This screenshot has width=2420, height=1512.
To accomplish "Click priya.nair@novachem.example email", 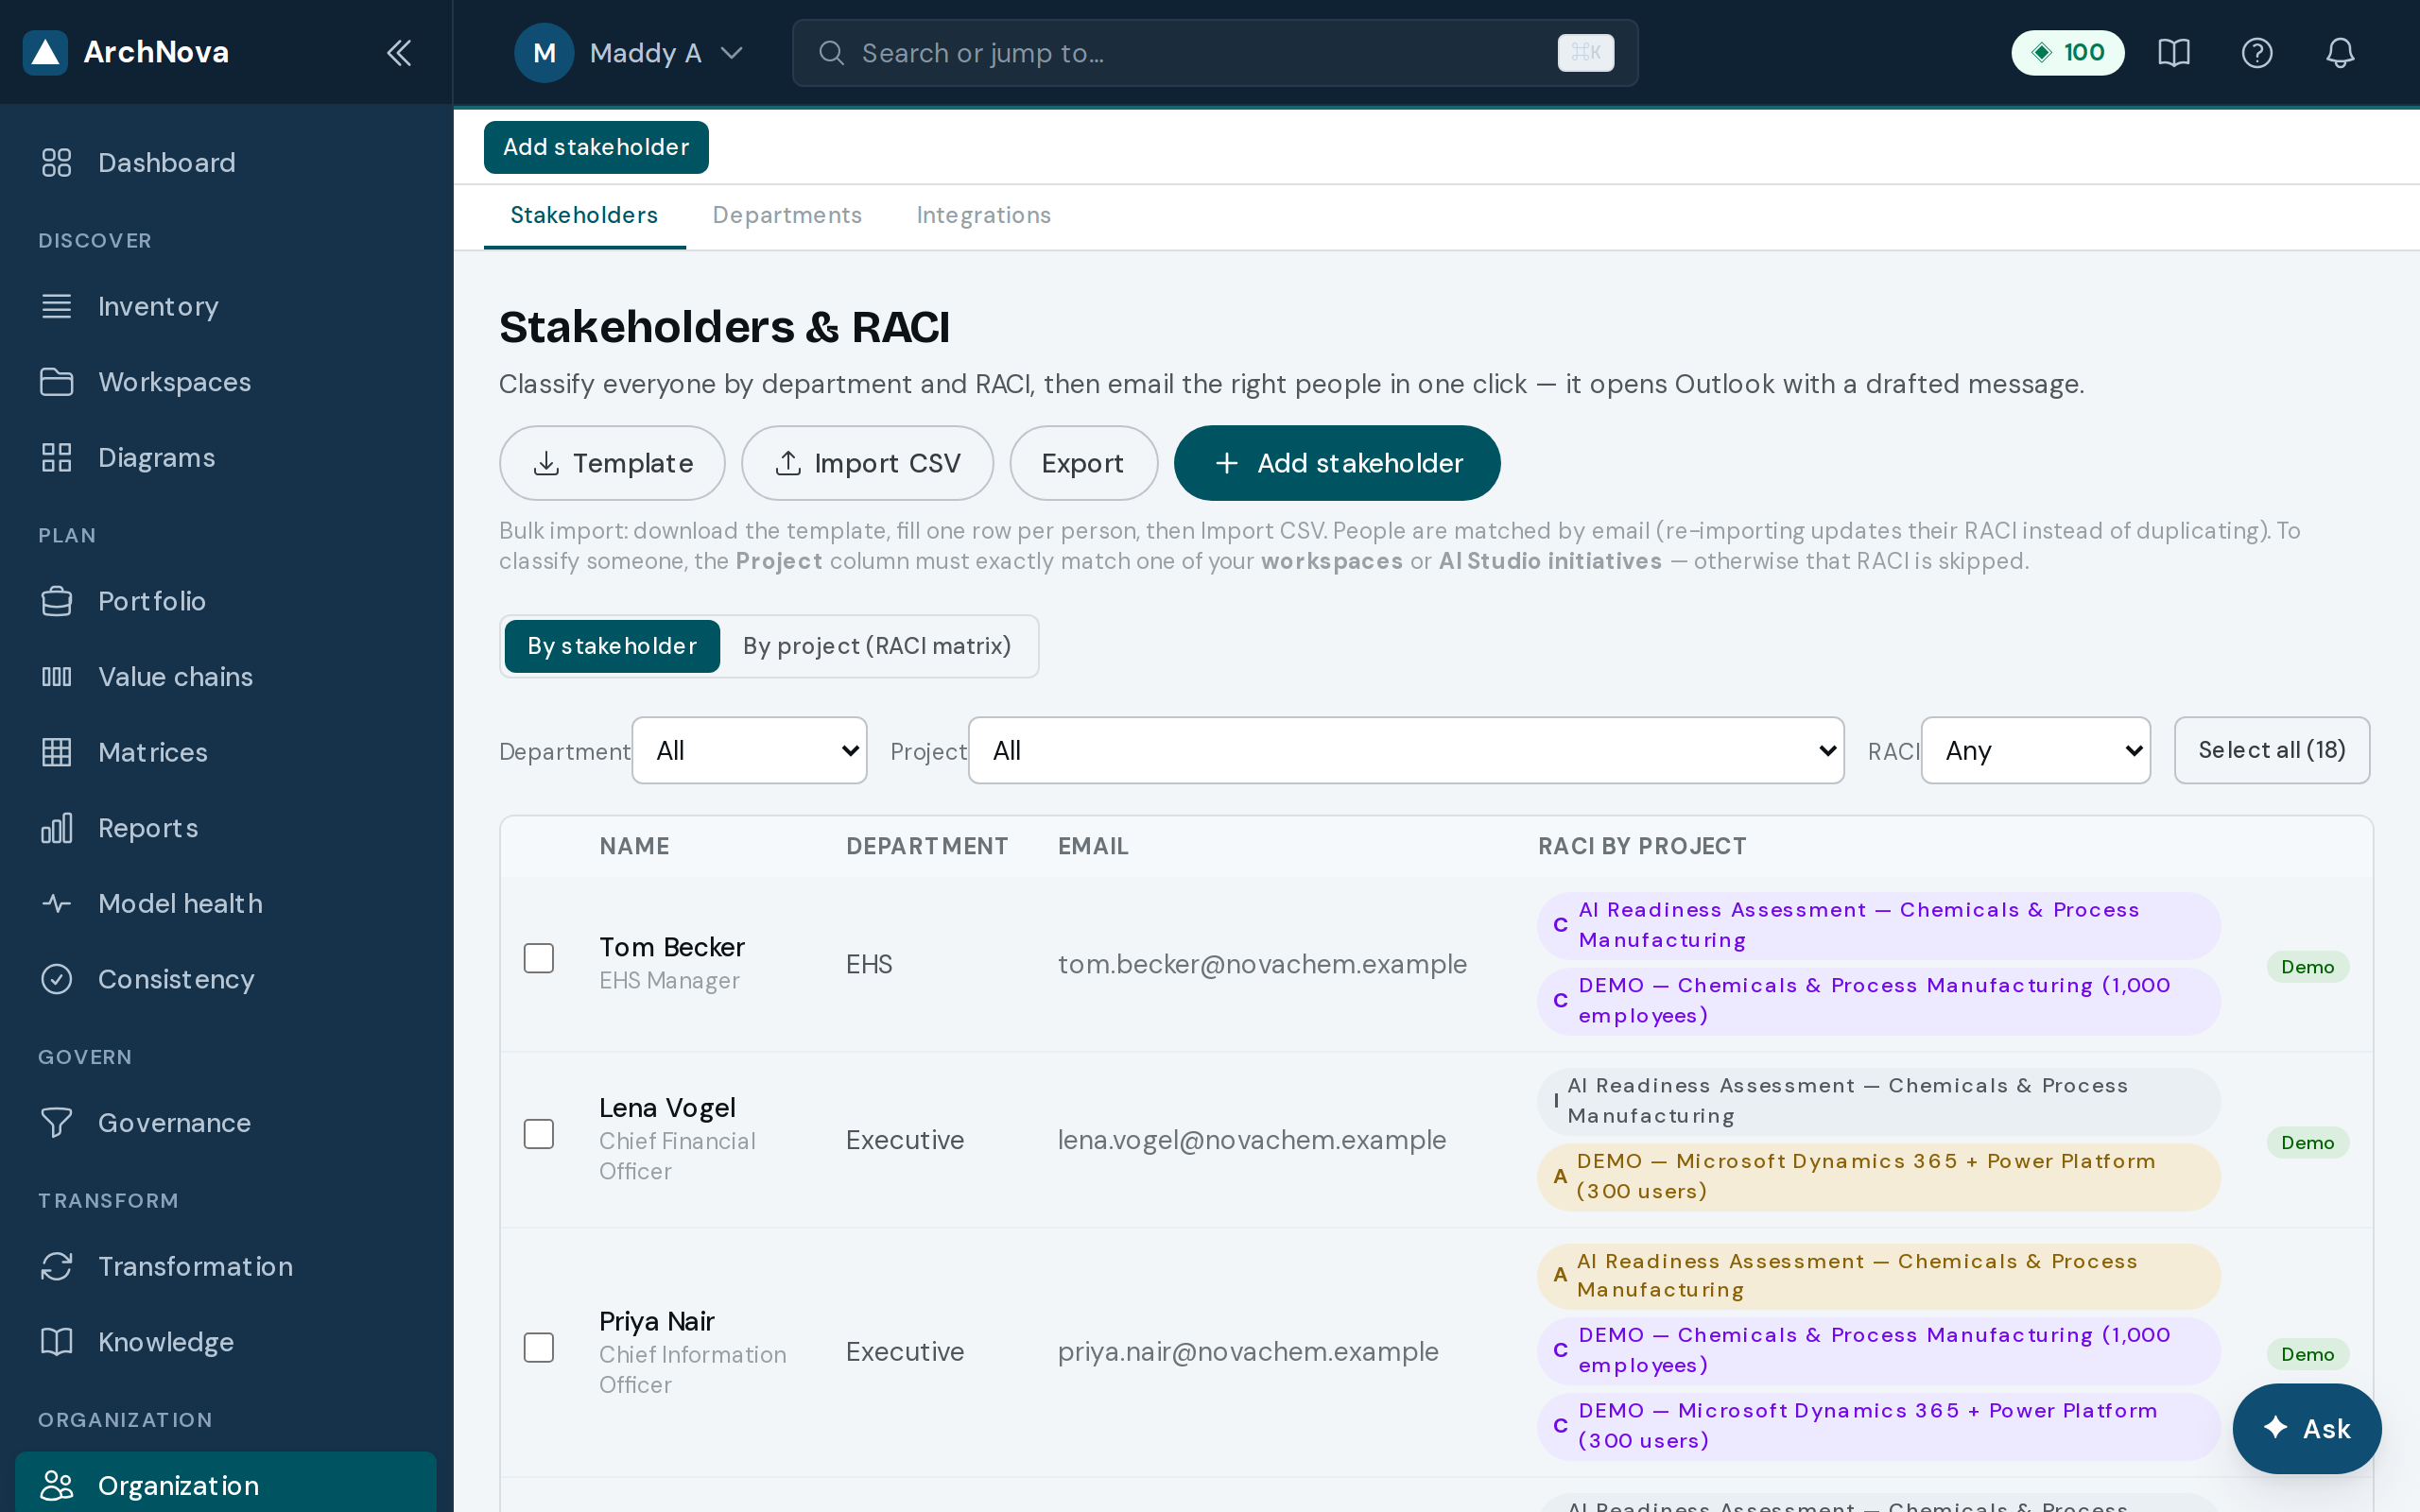I will click(1248, 1352).
